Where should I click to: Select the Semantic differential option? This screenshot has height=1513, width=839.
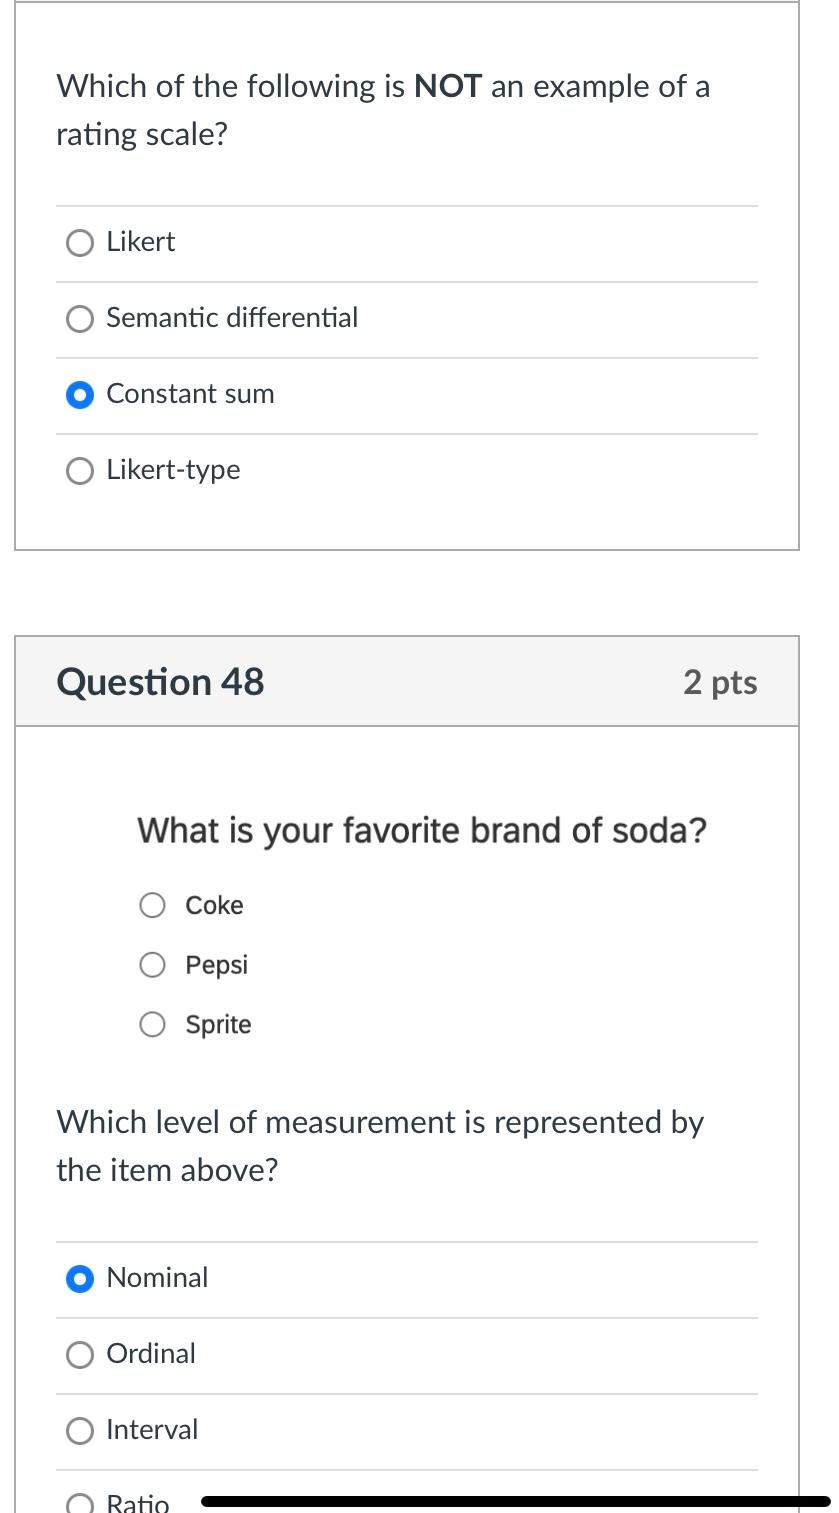tap(79, 318)
